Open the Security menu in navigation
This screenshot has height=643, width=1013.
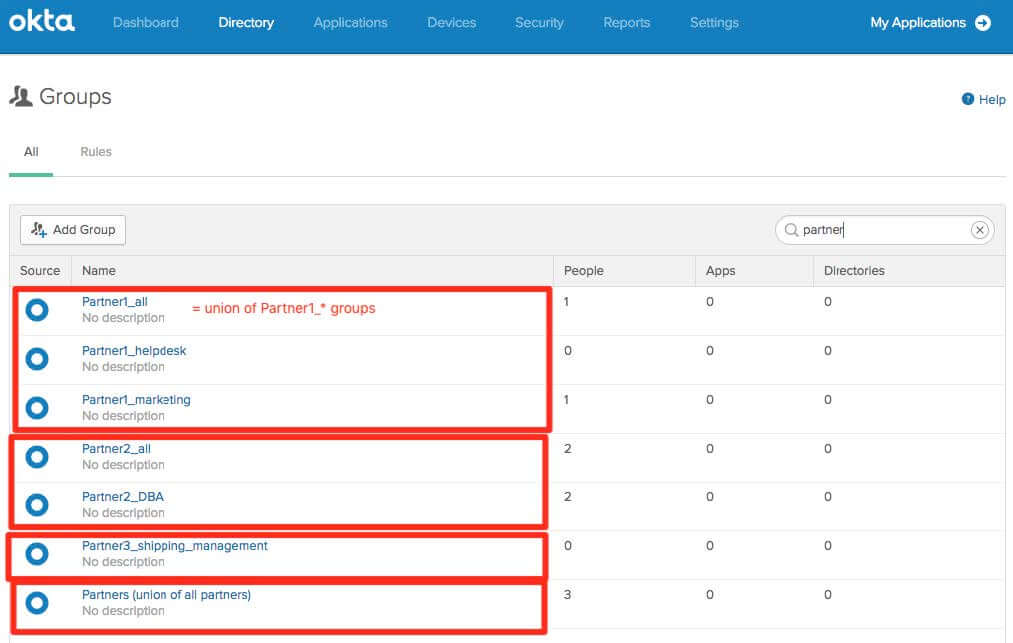539,22
